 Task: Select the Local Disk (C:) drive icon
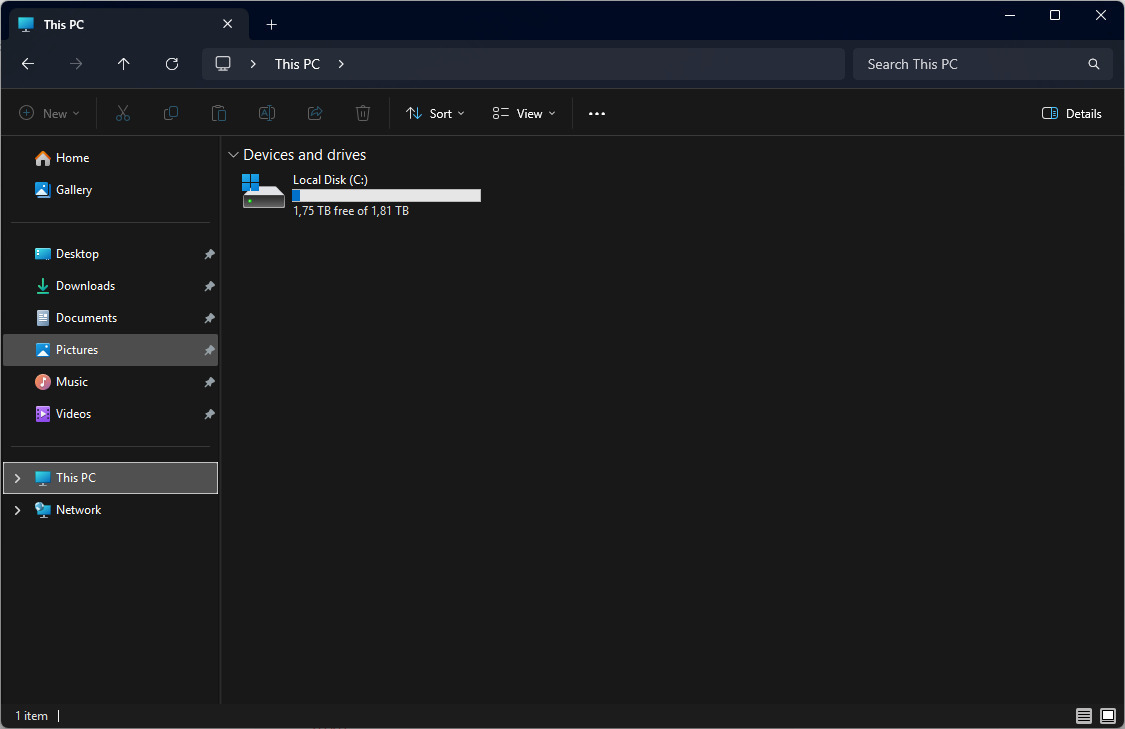pyautogui.click(x=263, y=191)
